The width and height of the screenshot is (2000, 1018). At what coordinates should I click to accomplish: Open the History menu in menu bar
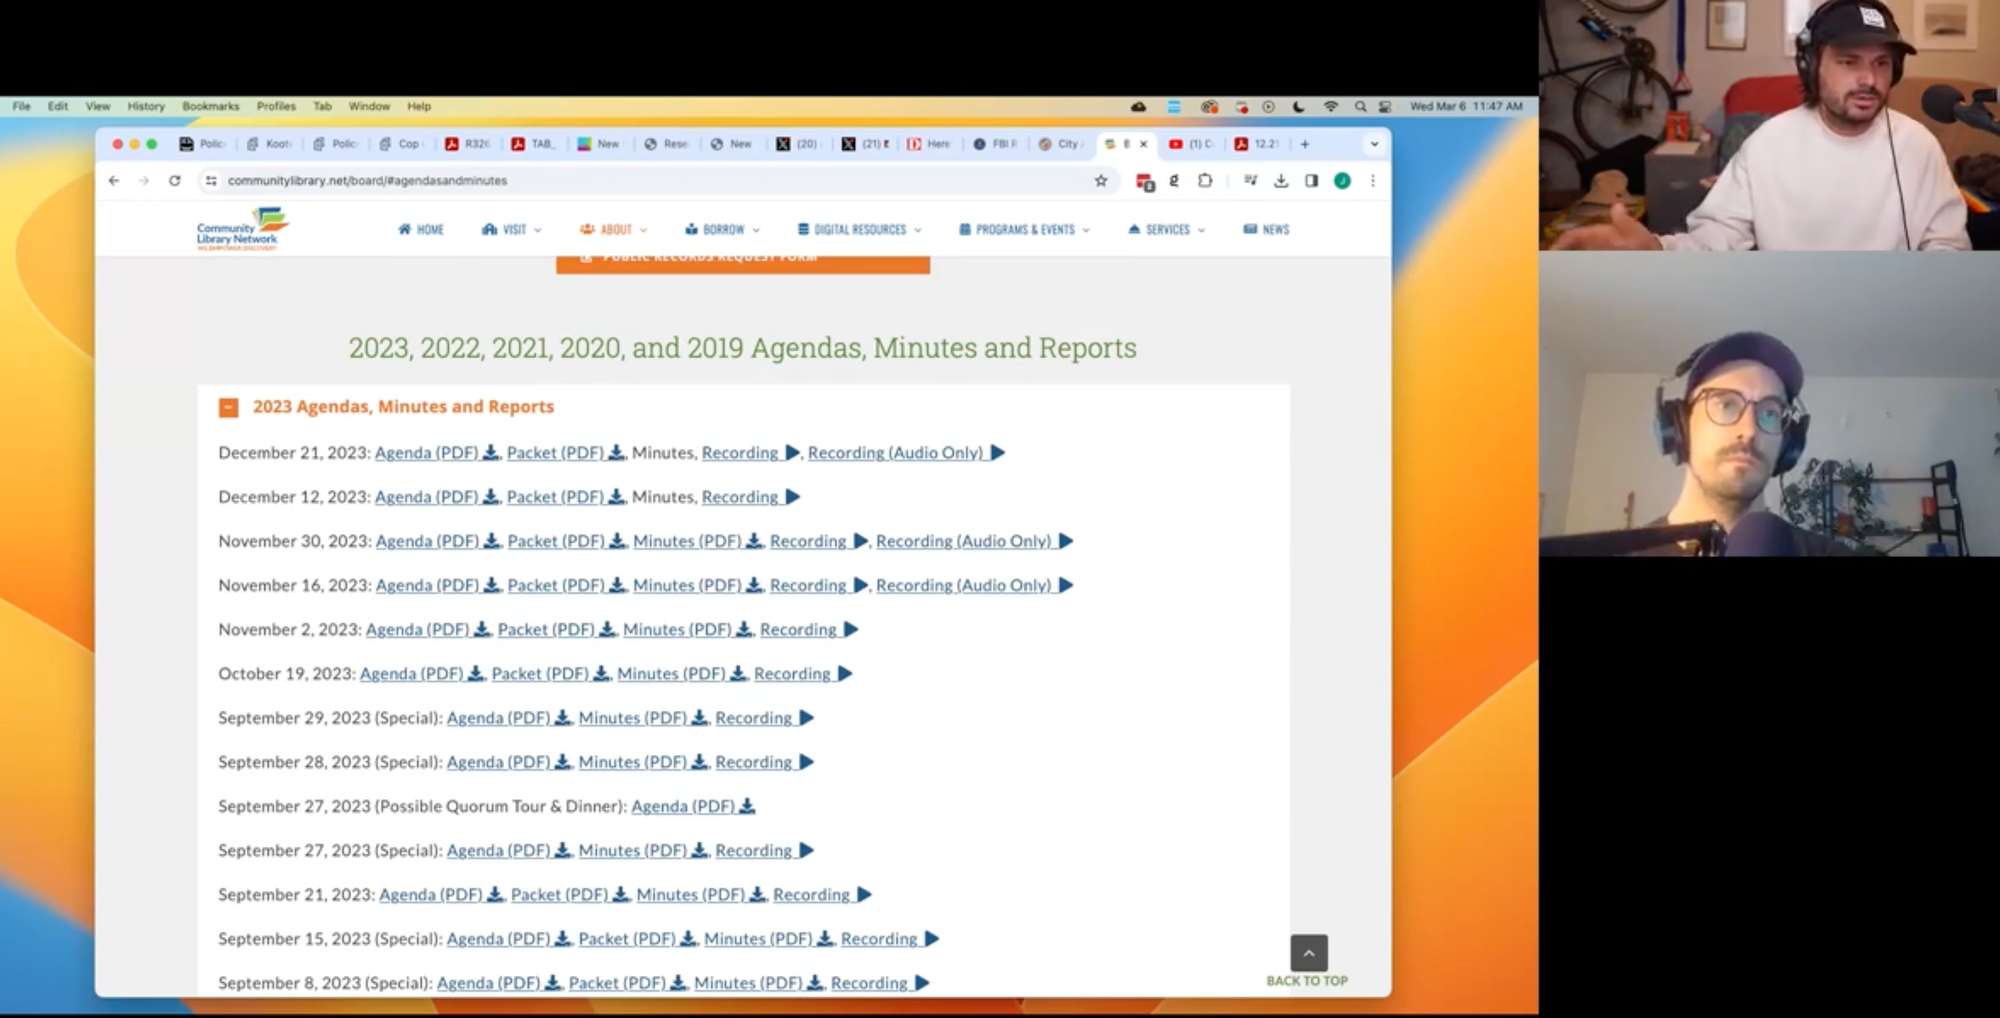coord(145,106)
